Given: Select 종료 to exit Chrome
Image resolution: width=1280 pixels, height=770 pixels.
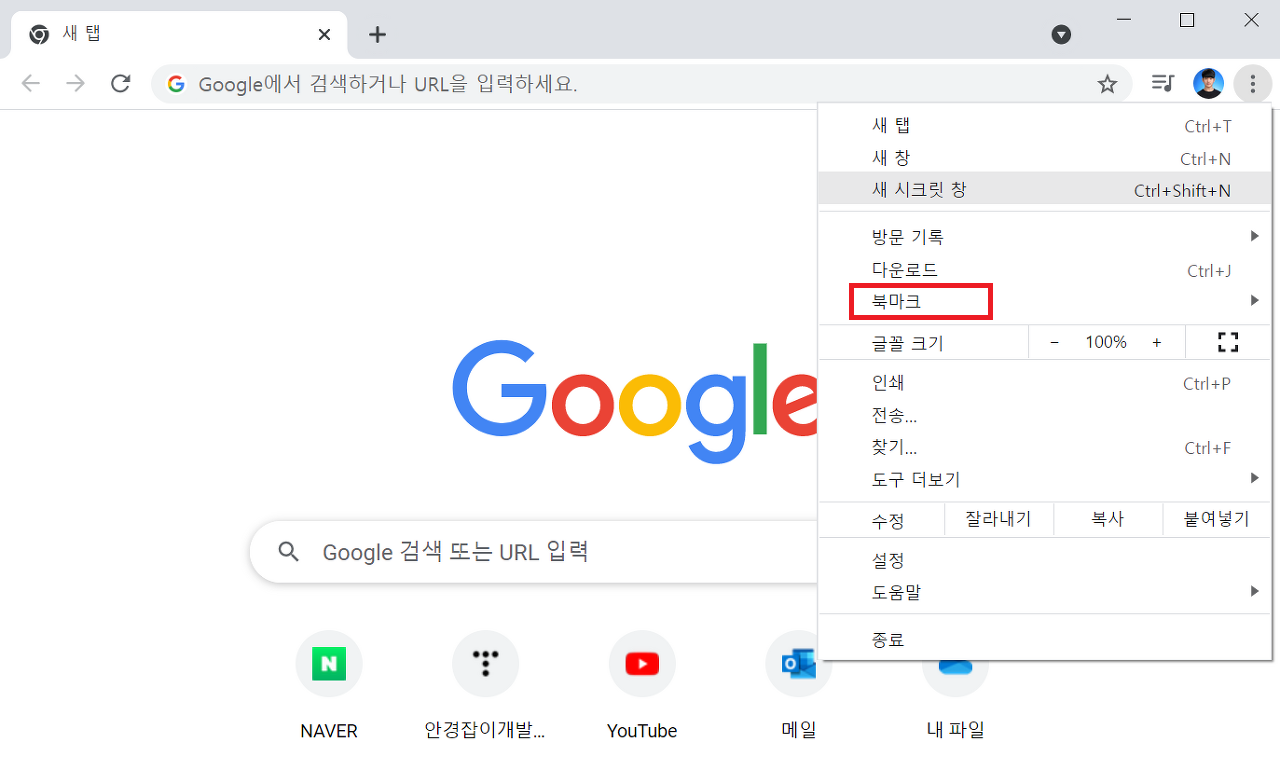Looking at the screenshot, I should [x=1045, y=640].
